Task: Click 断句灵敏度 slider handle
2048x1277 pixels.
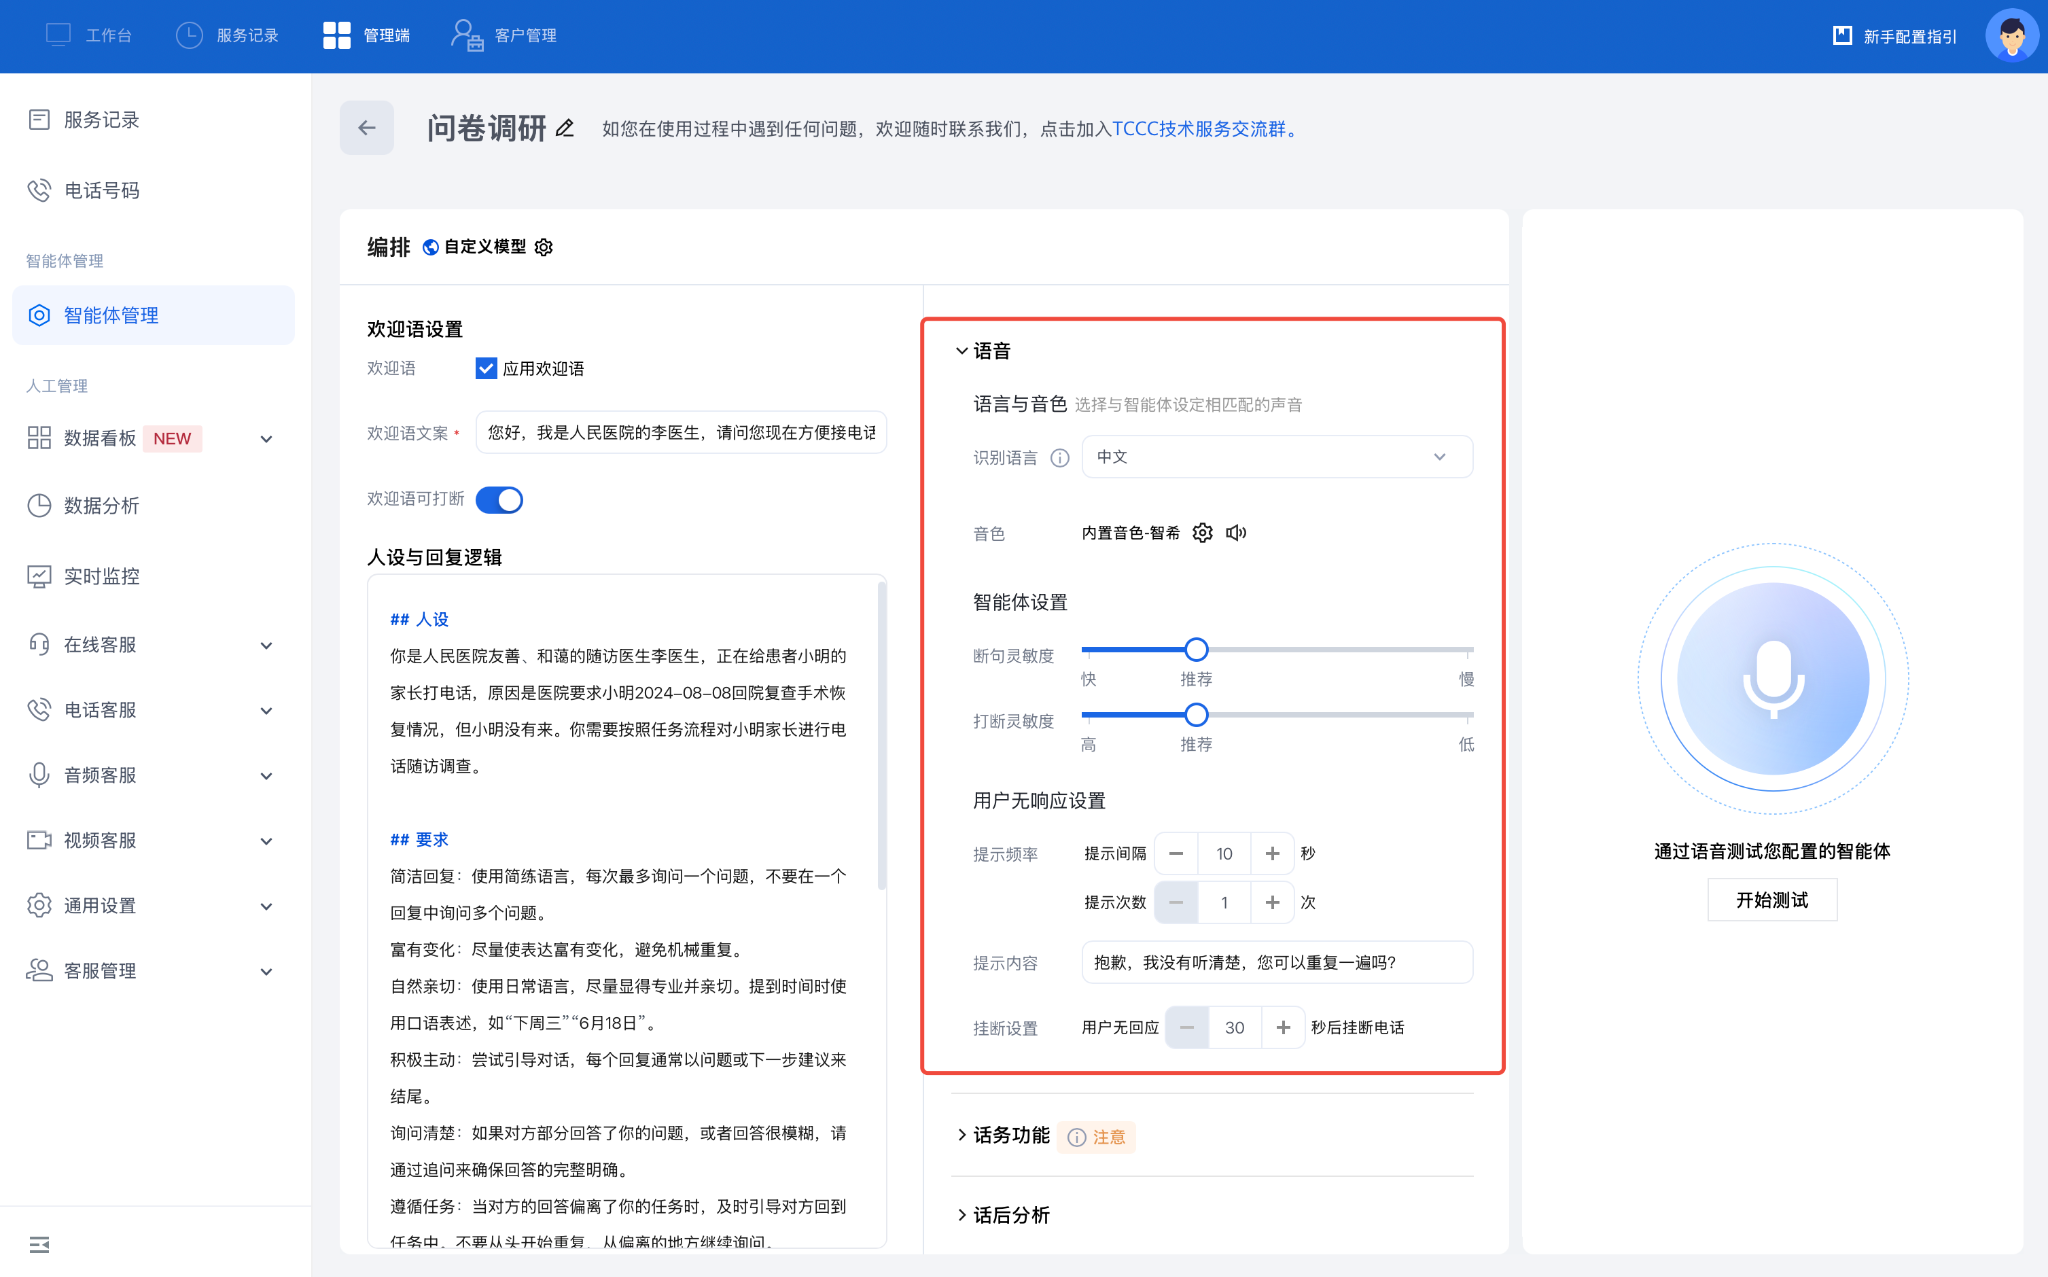Action: coord(1196,650)
